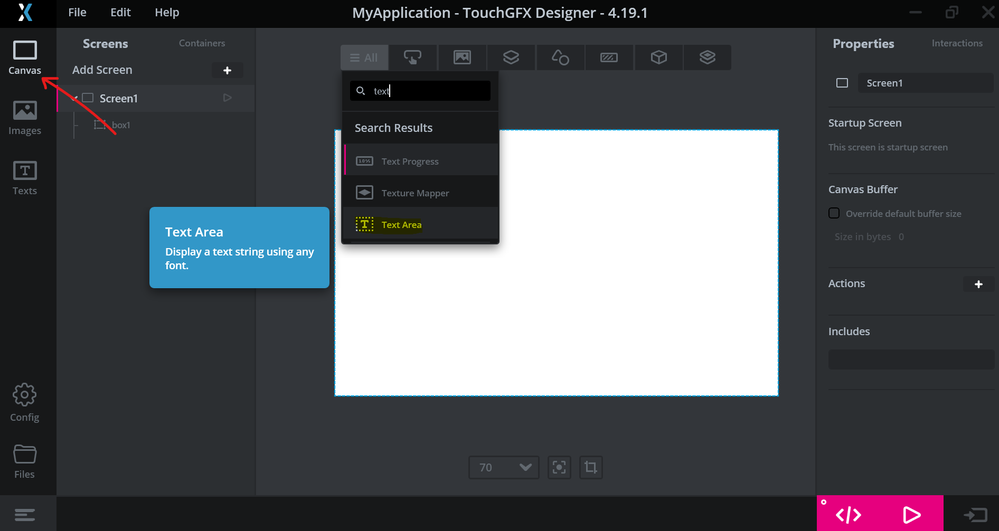Run the simulator play button
Image resolution: width=999 pixels, height=531 pixels.
point(912,514)
